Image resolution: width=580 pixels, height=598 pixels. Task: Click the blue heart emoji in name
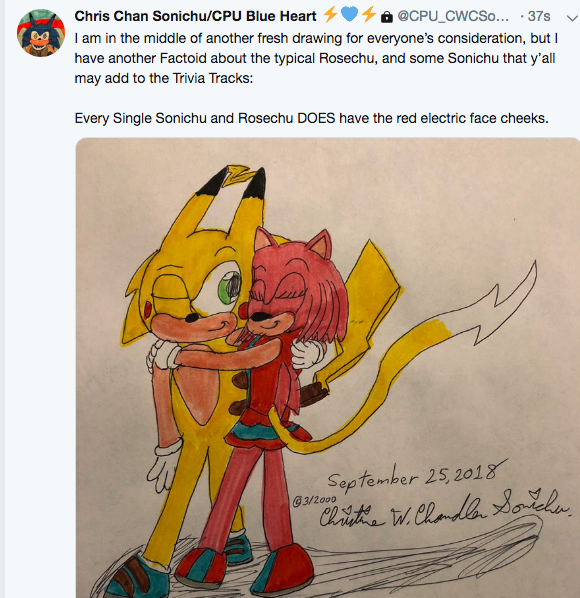pos(349,14)
